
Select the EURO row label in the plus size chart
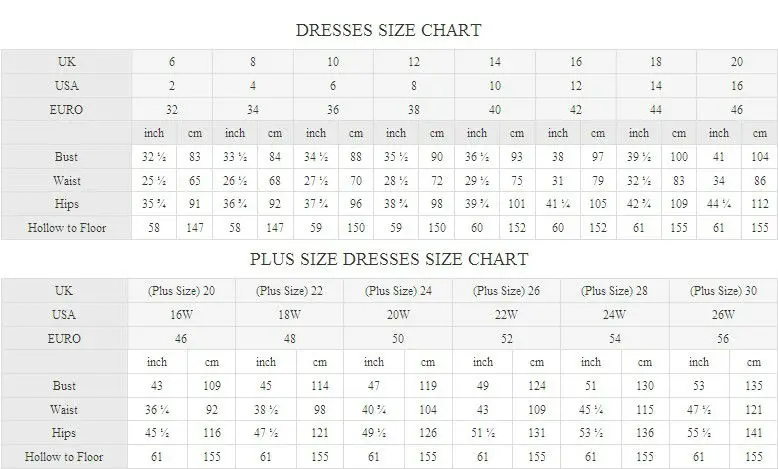click(65, 339)
